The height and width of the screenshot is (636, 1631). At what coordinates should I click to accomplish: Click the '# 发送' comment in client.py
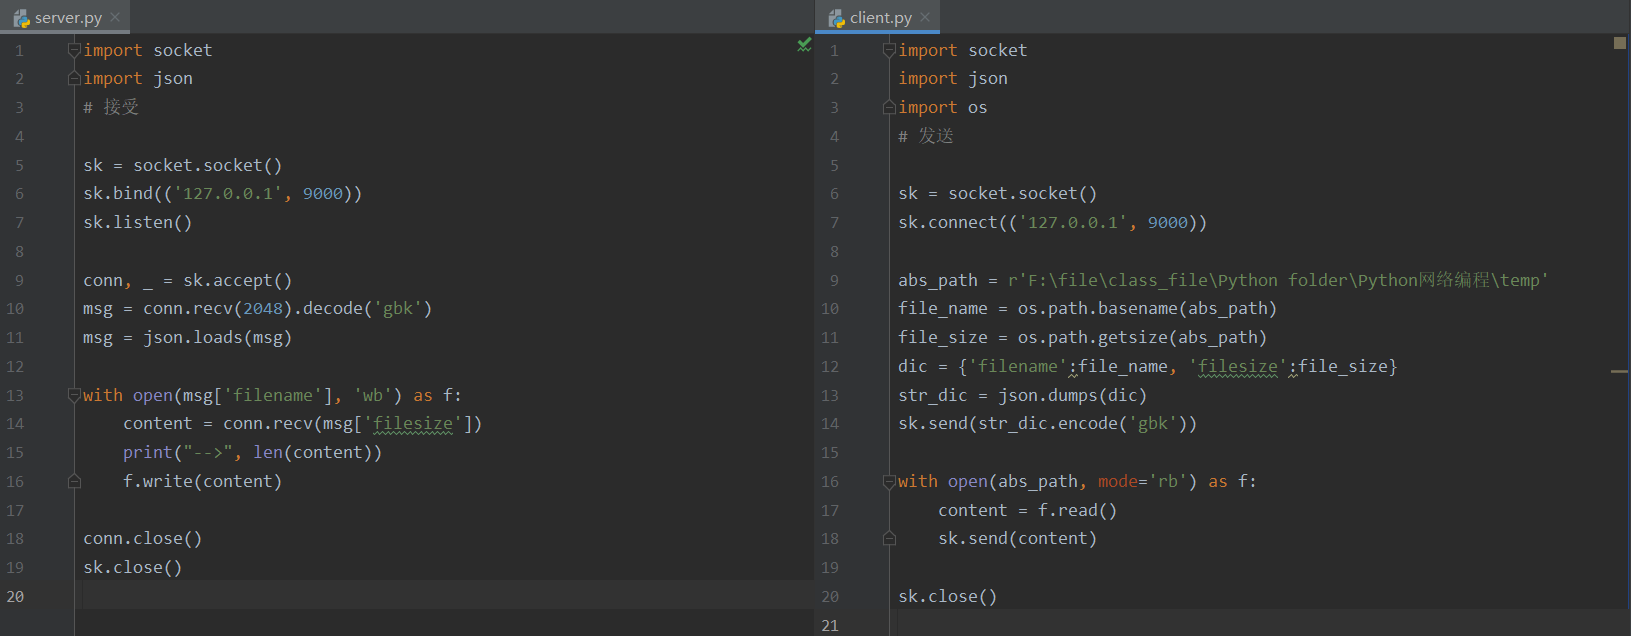point(926,136)
